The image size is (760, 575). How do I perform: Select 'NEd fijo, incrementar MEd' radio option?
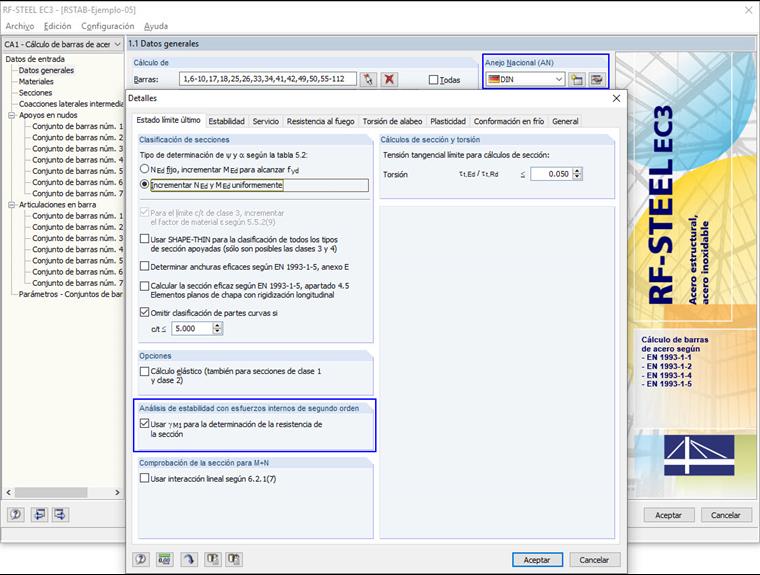coord(144,169)
